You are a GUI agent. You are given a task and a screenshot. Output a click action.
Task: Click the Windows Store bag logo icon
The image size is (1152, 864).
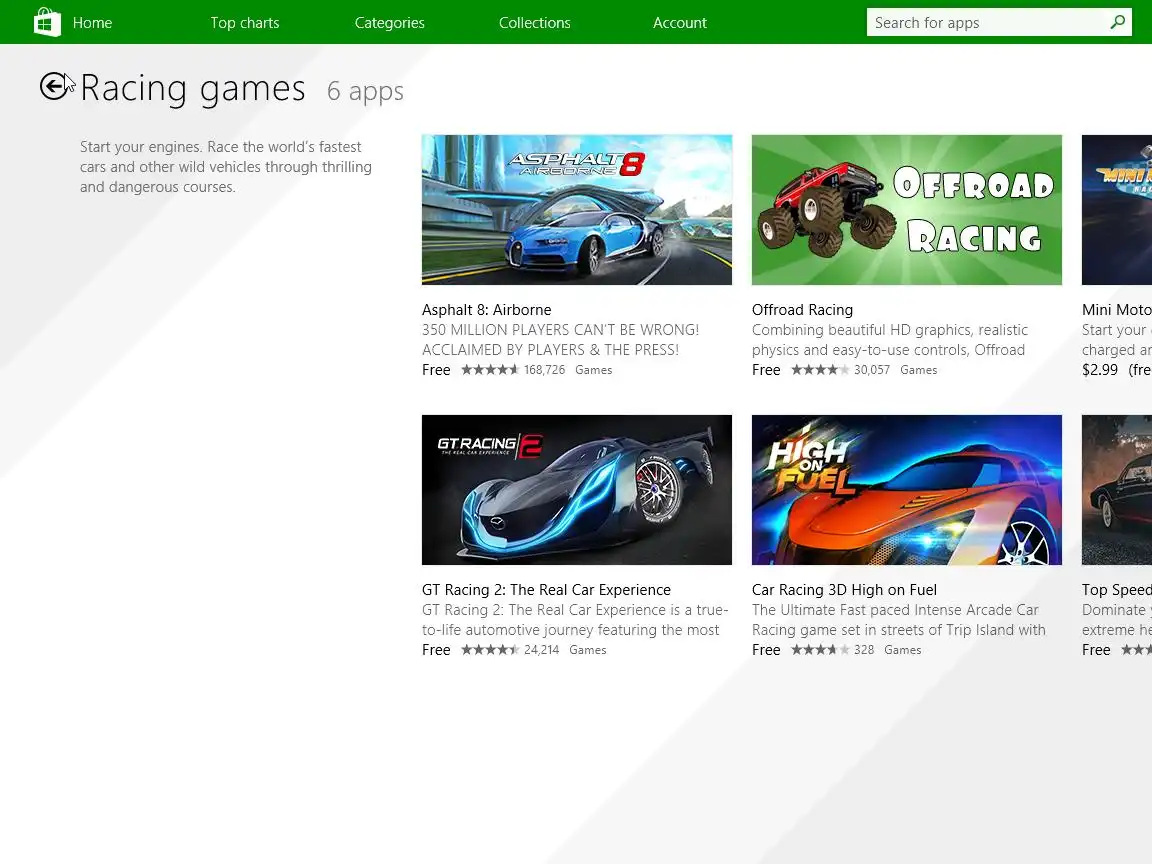[47, 22]
